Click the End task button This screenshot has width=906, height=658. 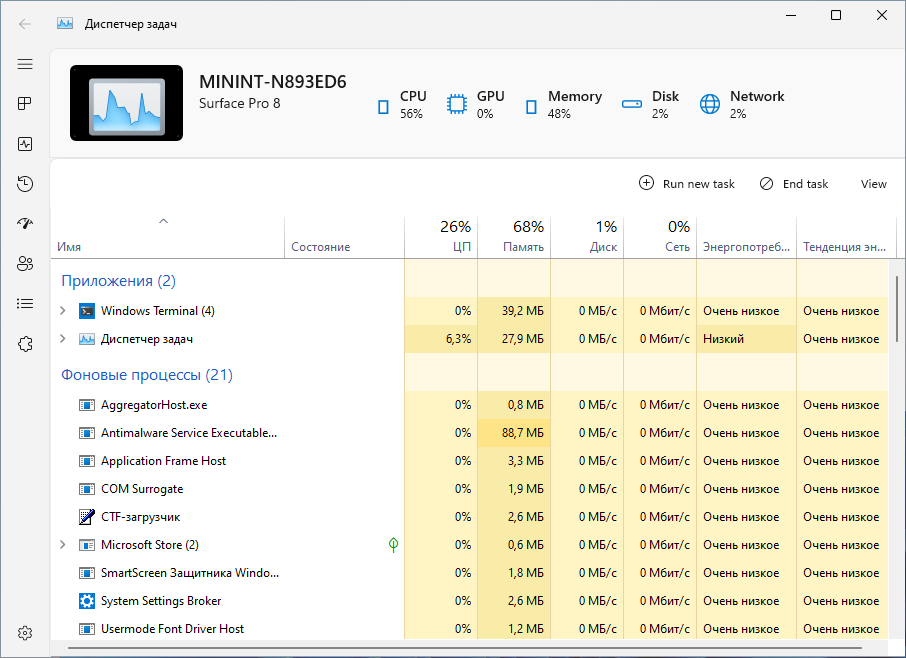(793, 184)
